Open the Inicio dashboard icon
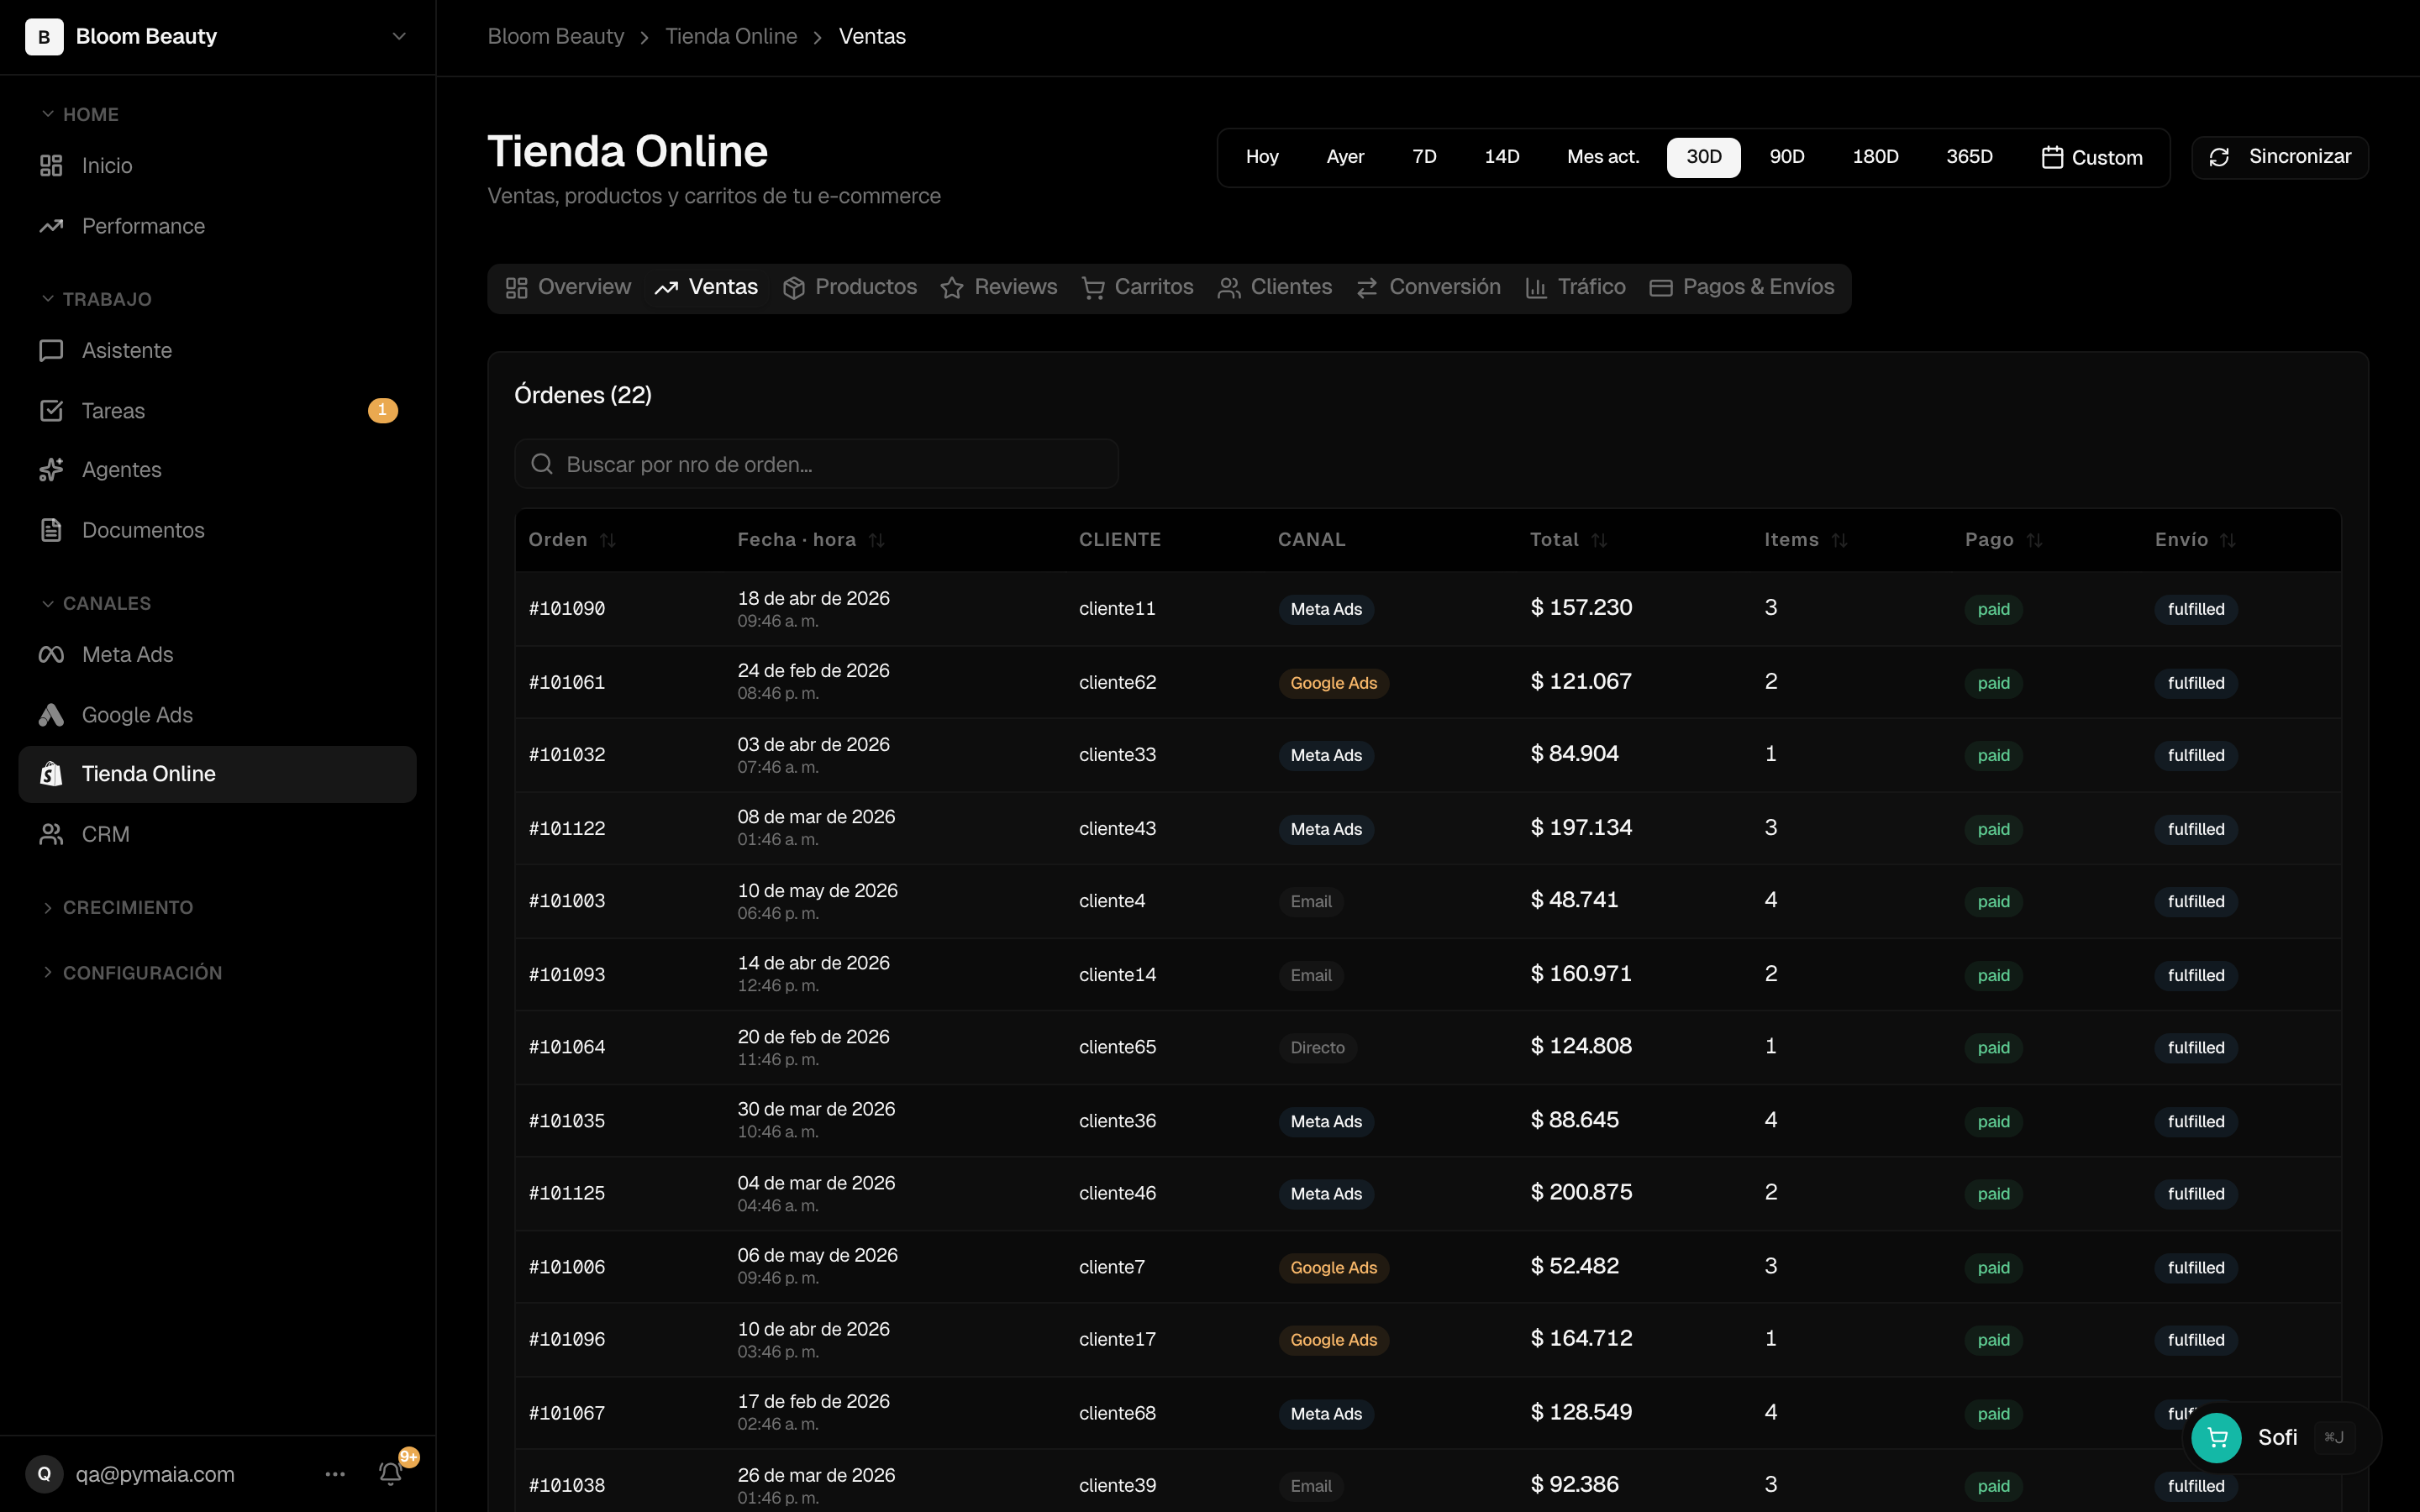The image size is (2420, 1512). pos(51,166)
